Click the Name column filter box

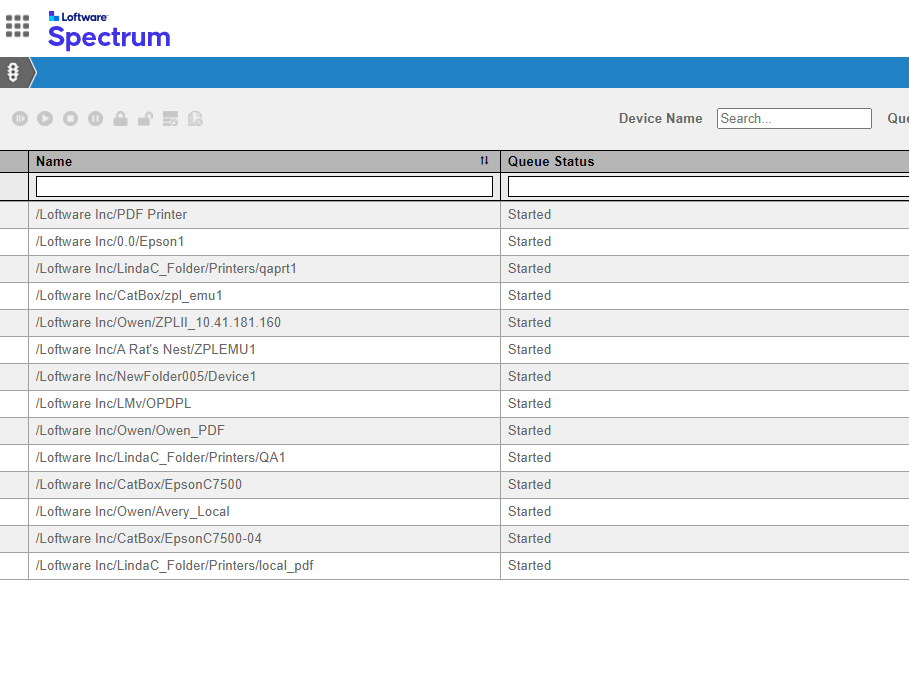[264, 187]
